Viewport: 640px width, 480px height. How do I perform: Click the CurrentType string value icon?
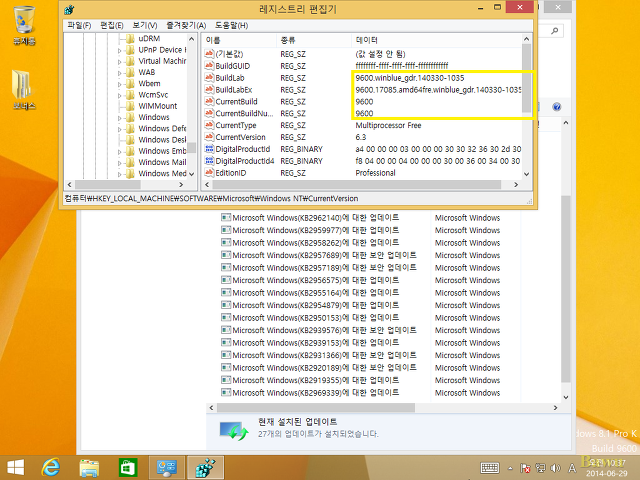click(x=209, y=125)
